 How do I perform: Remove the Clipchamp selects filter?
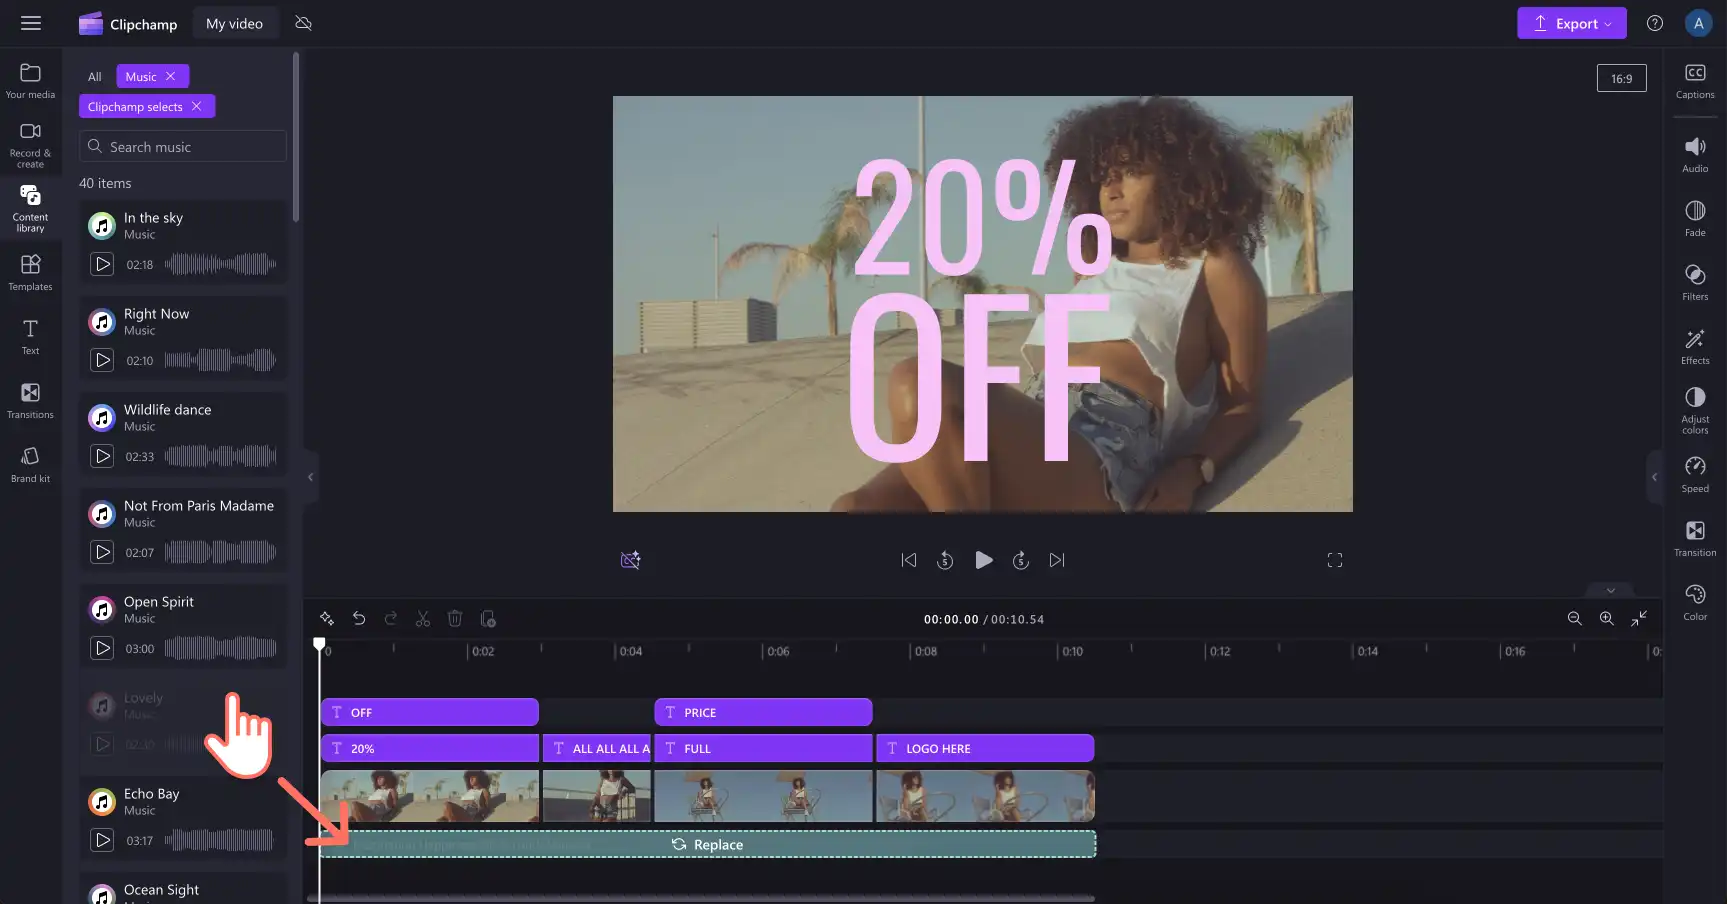click(x=197, y=106)
